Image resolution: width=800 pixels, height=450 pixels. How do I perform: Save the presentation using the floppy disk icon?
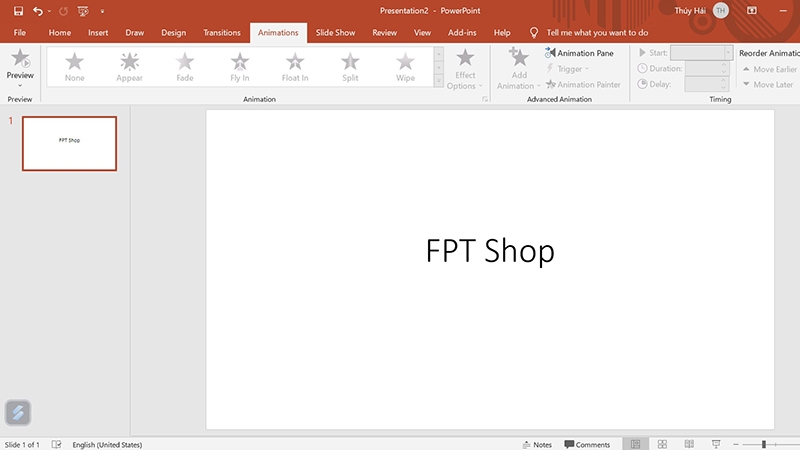pos(18,11)
